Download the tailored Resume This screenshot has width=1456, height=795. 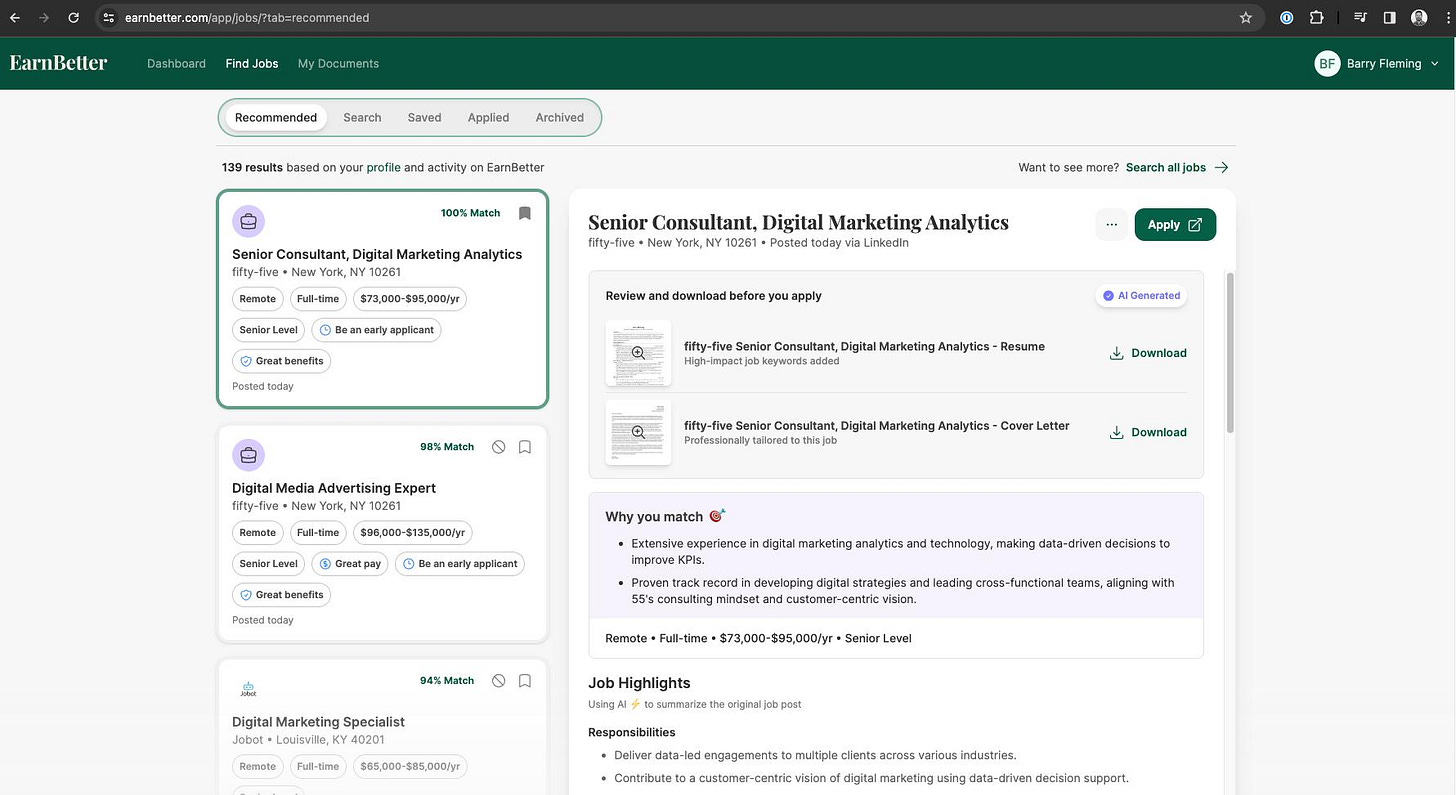pyautogui.click(x=1148, y=353)
